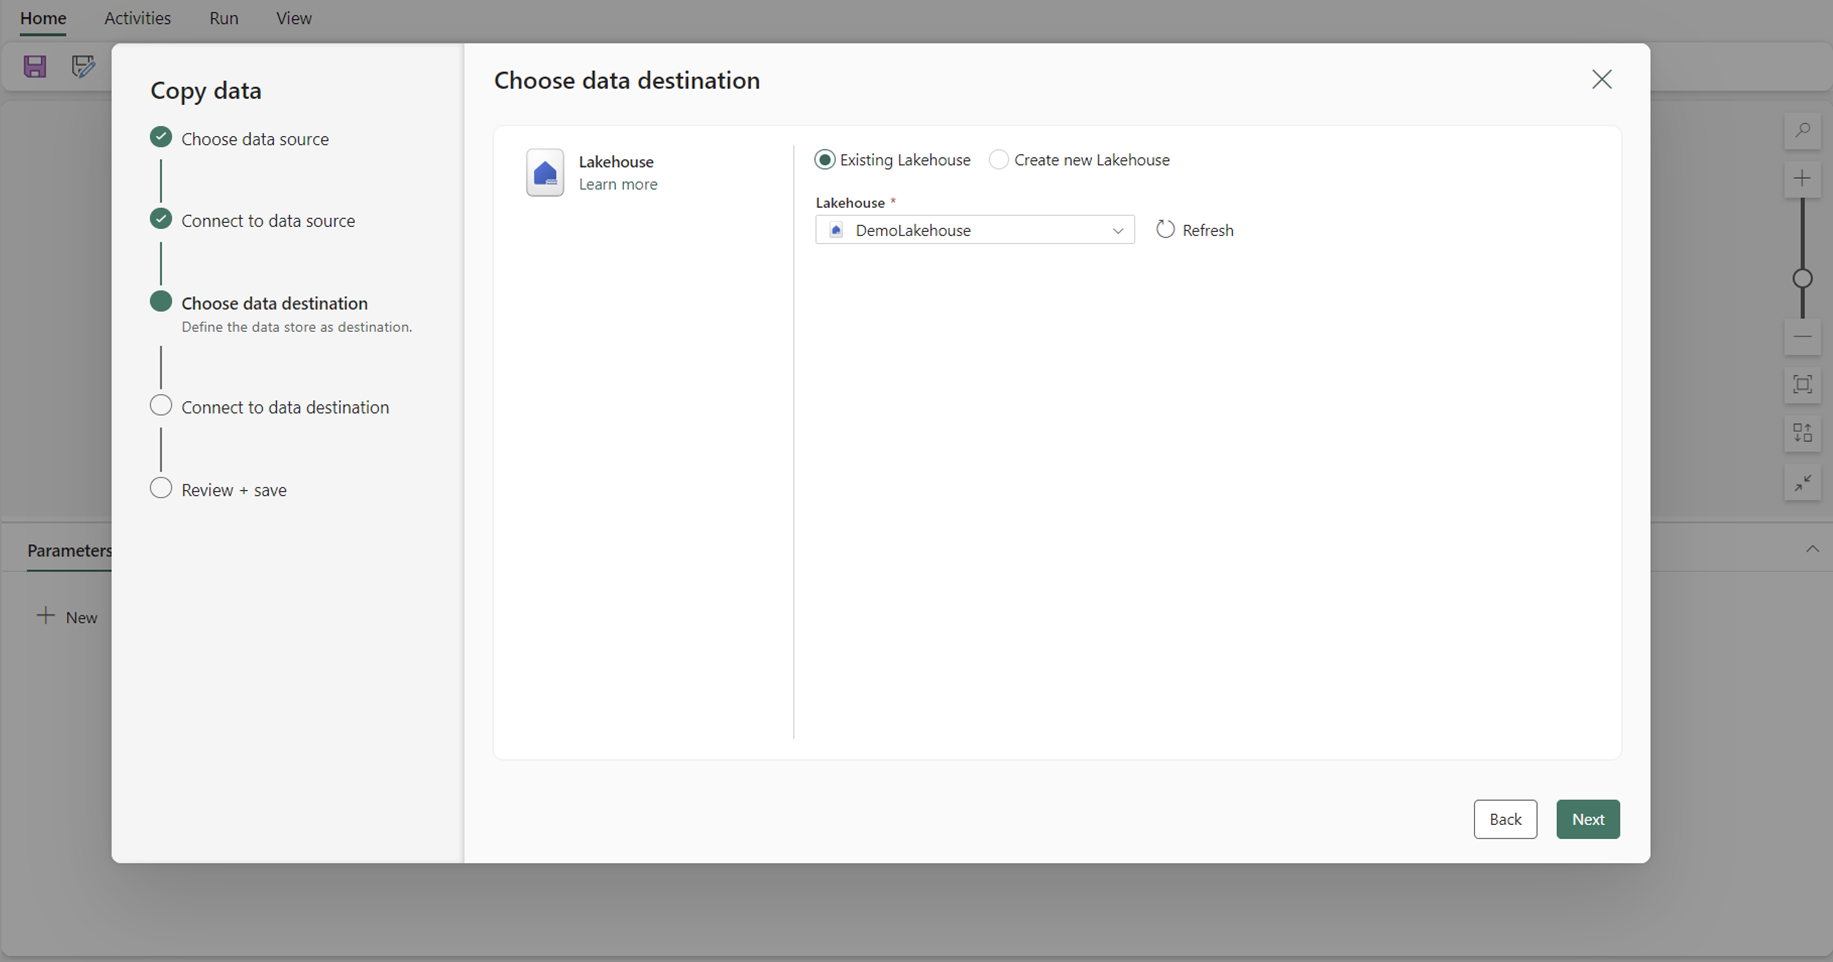The height and width of the screenshot is (962, 1833).
Task: Open the Run ribbon tab
Action: 224,18
